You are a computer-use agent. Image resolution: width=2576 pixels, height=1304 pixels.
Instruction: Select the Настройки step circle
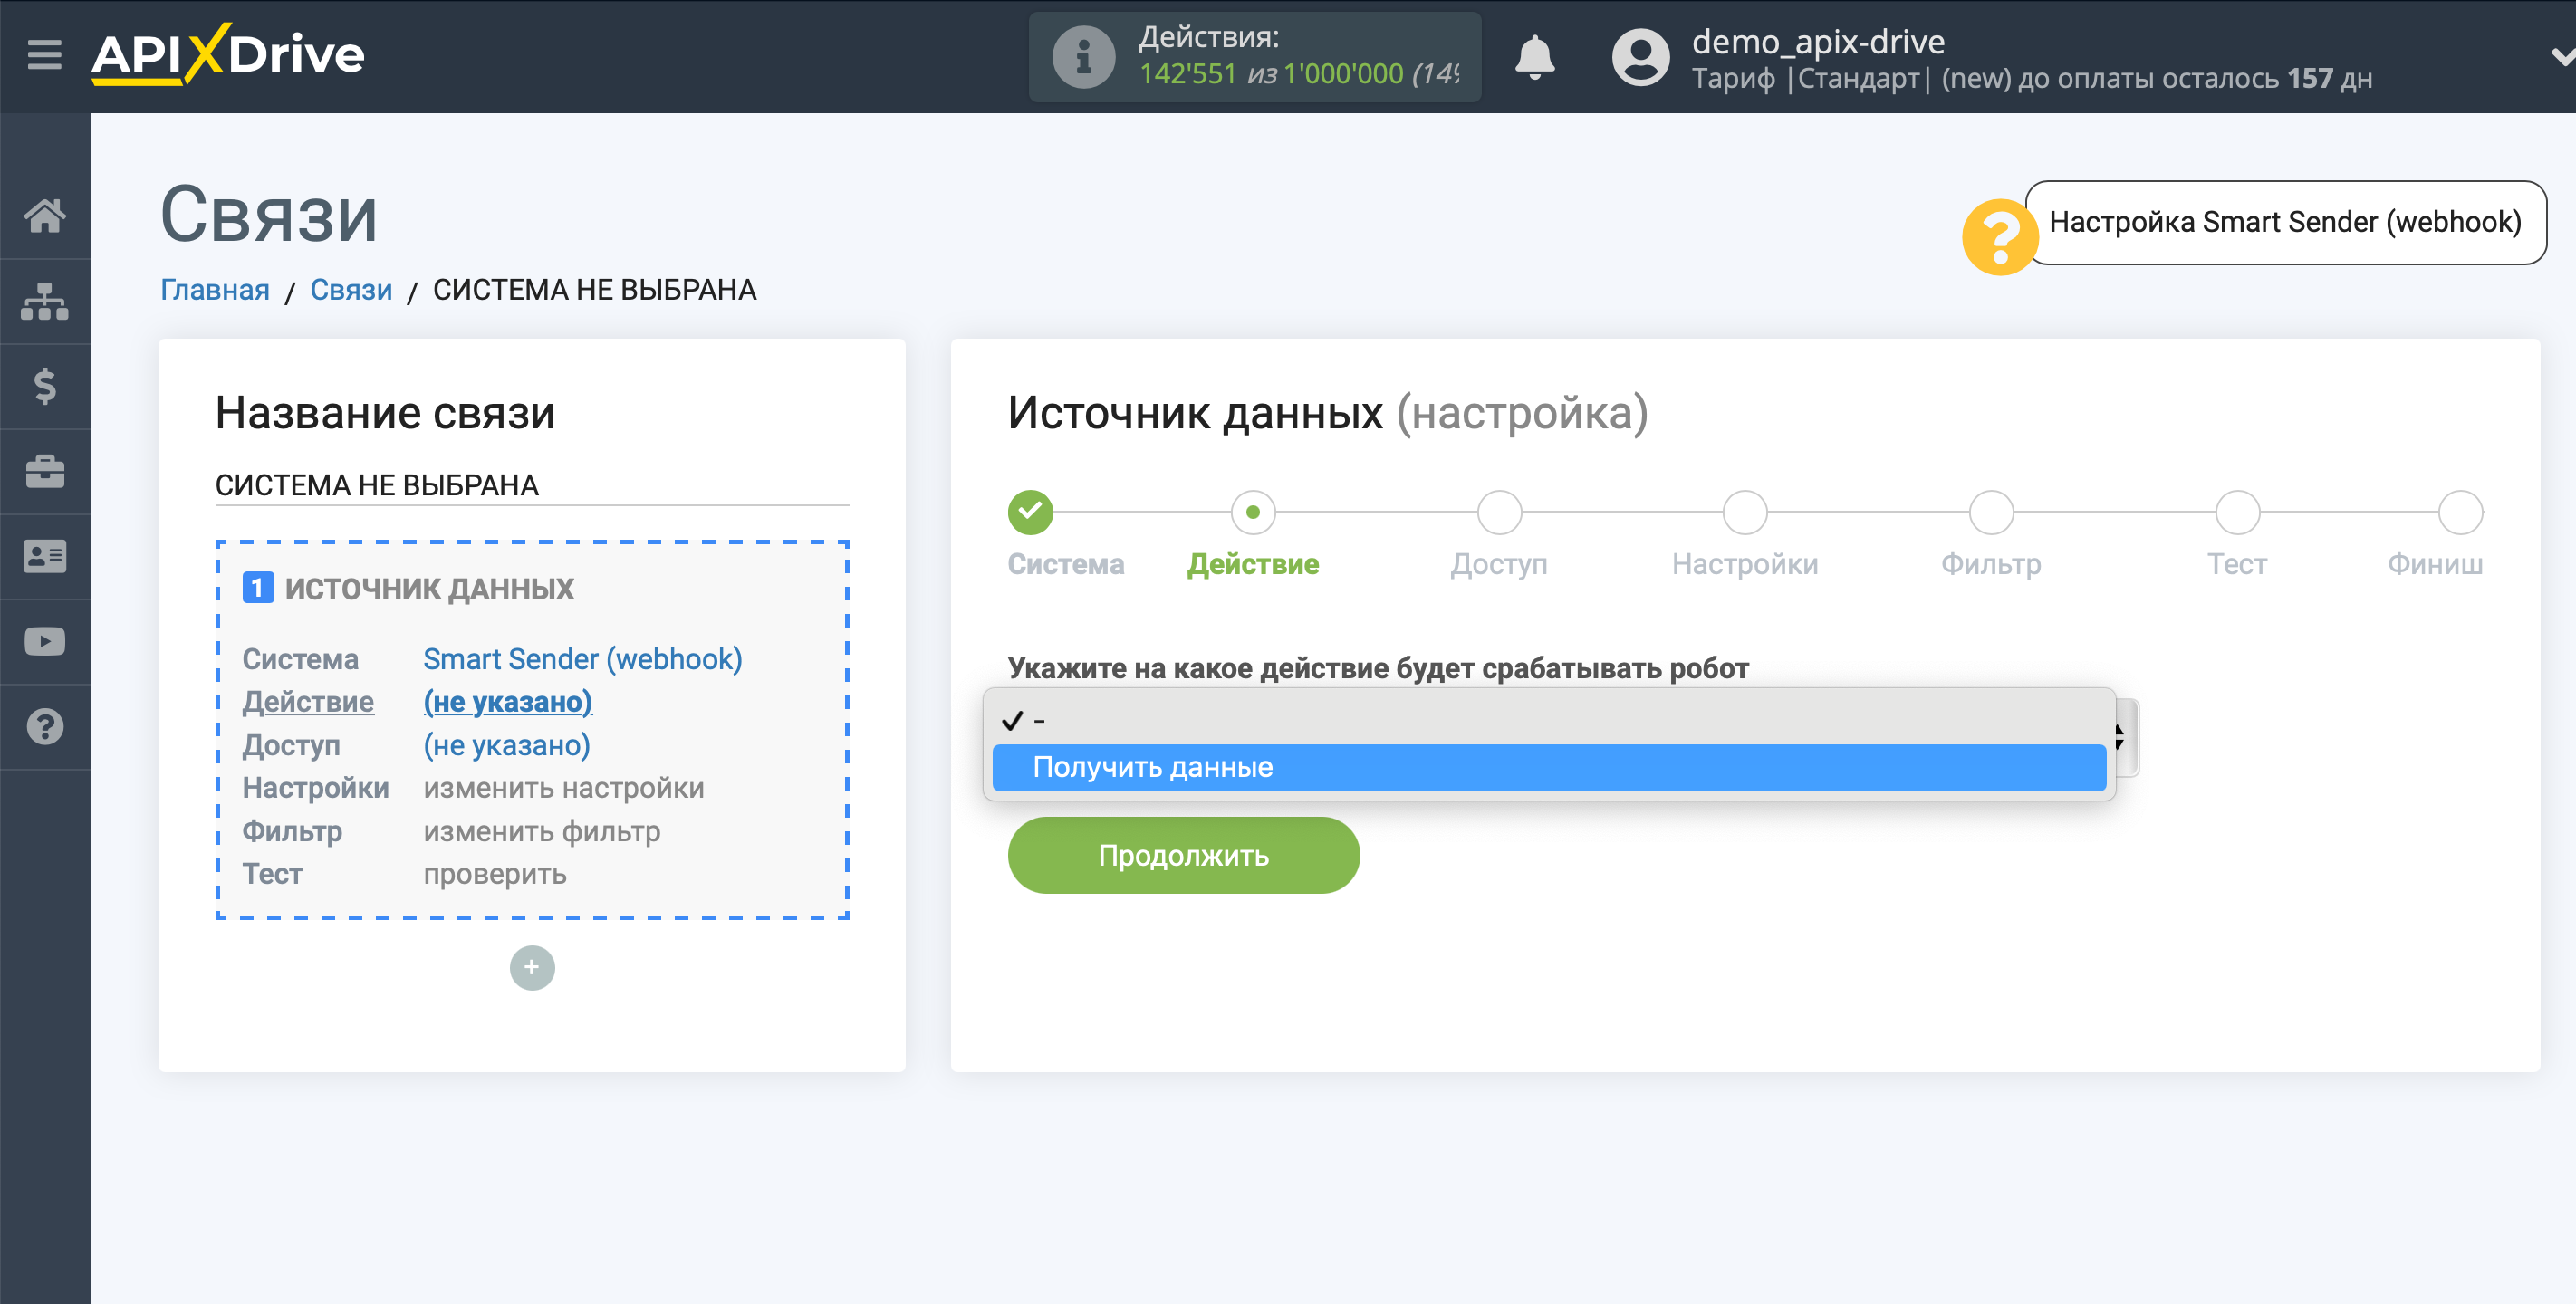pos(1745,512)
